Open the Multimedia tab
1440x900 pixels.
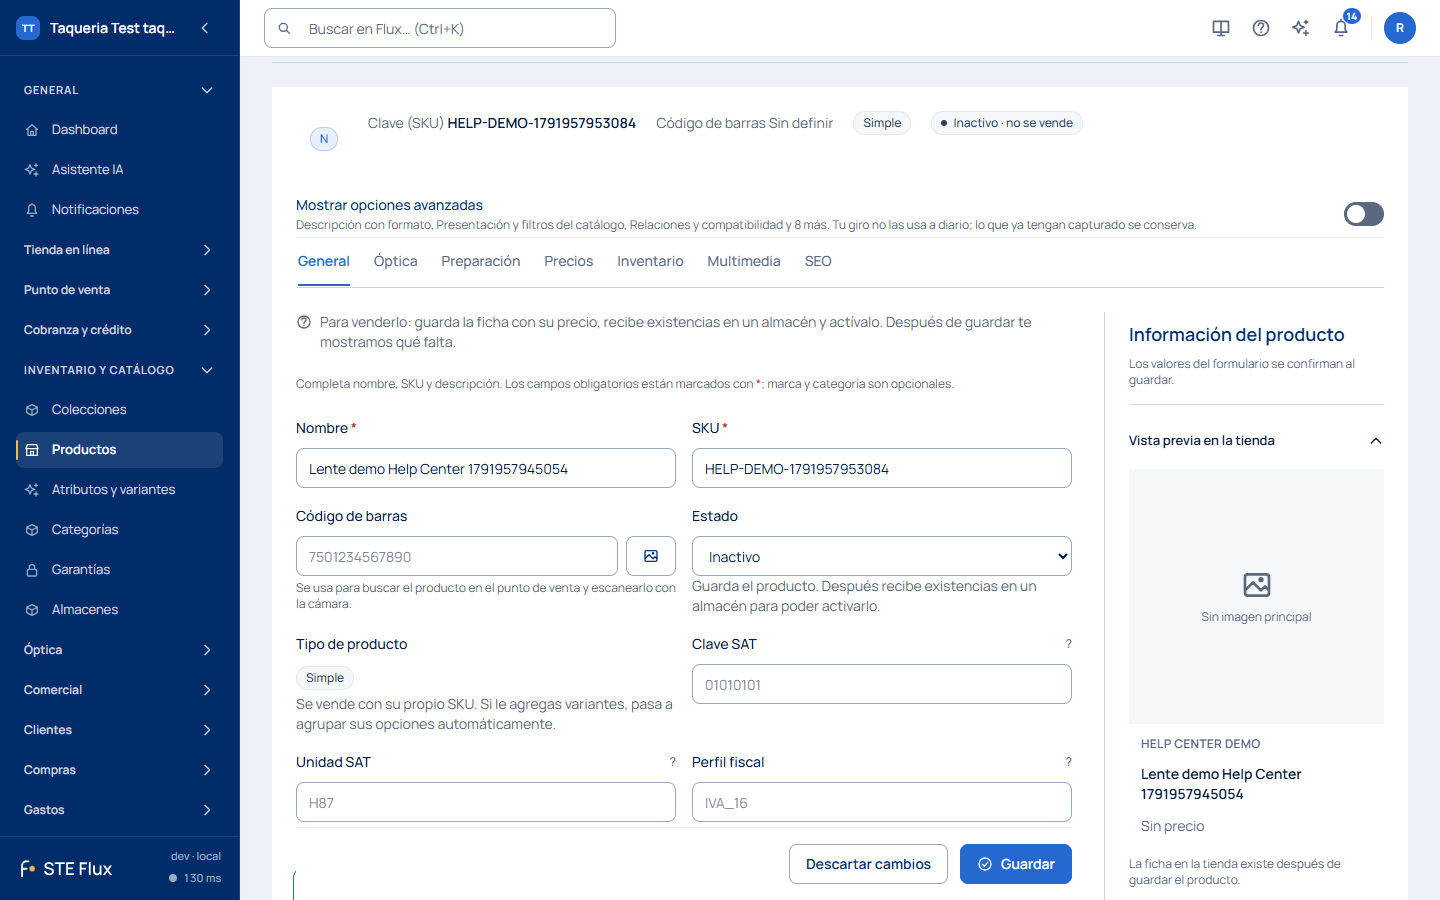744,261
